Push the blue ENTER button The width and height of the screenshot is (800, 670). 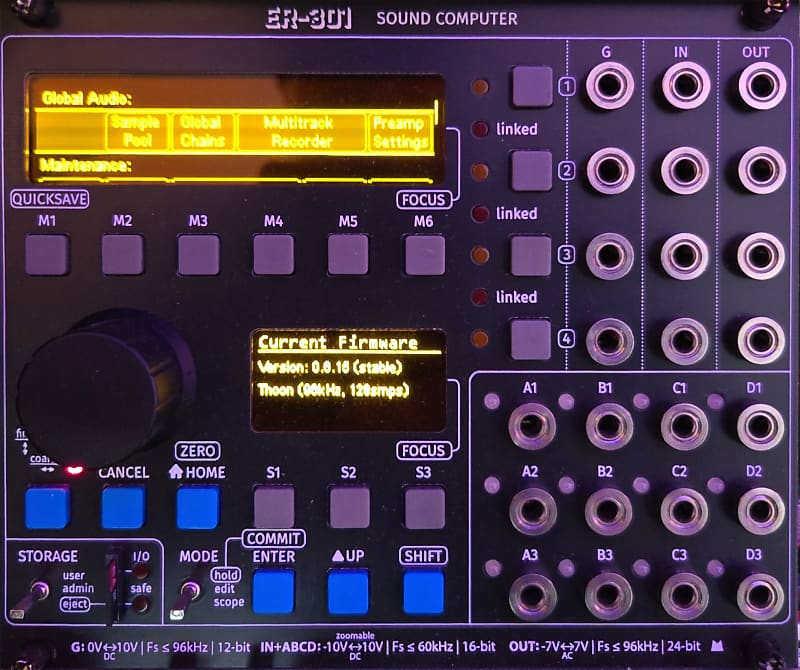273,592
